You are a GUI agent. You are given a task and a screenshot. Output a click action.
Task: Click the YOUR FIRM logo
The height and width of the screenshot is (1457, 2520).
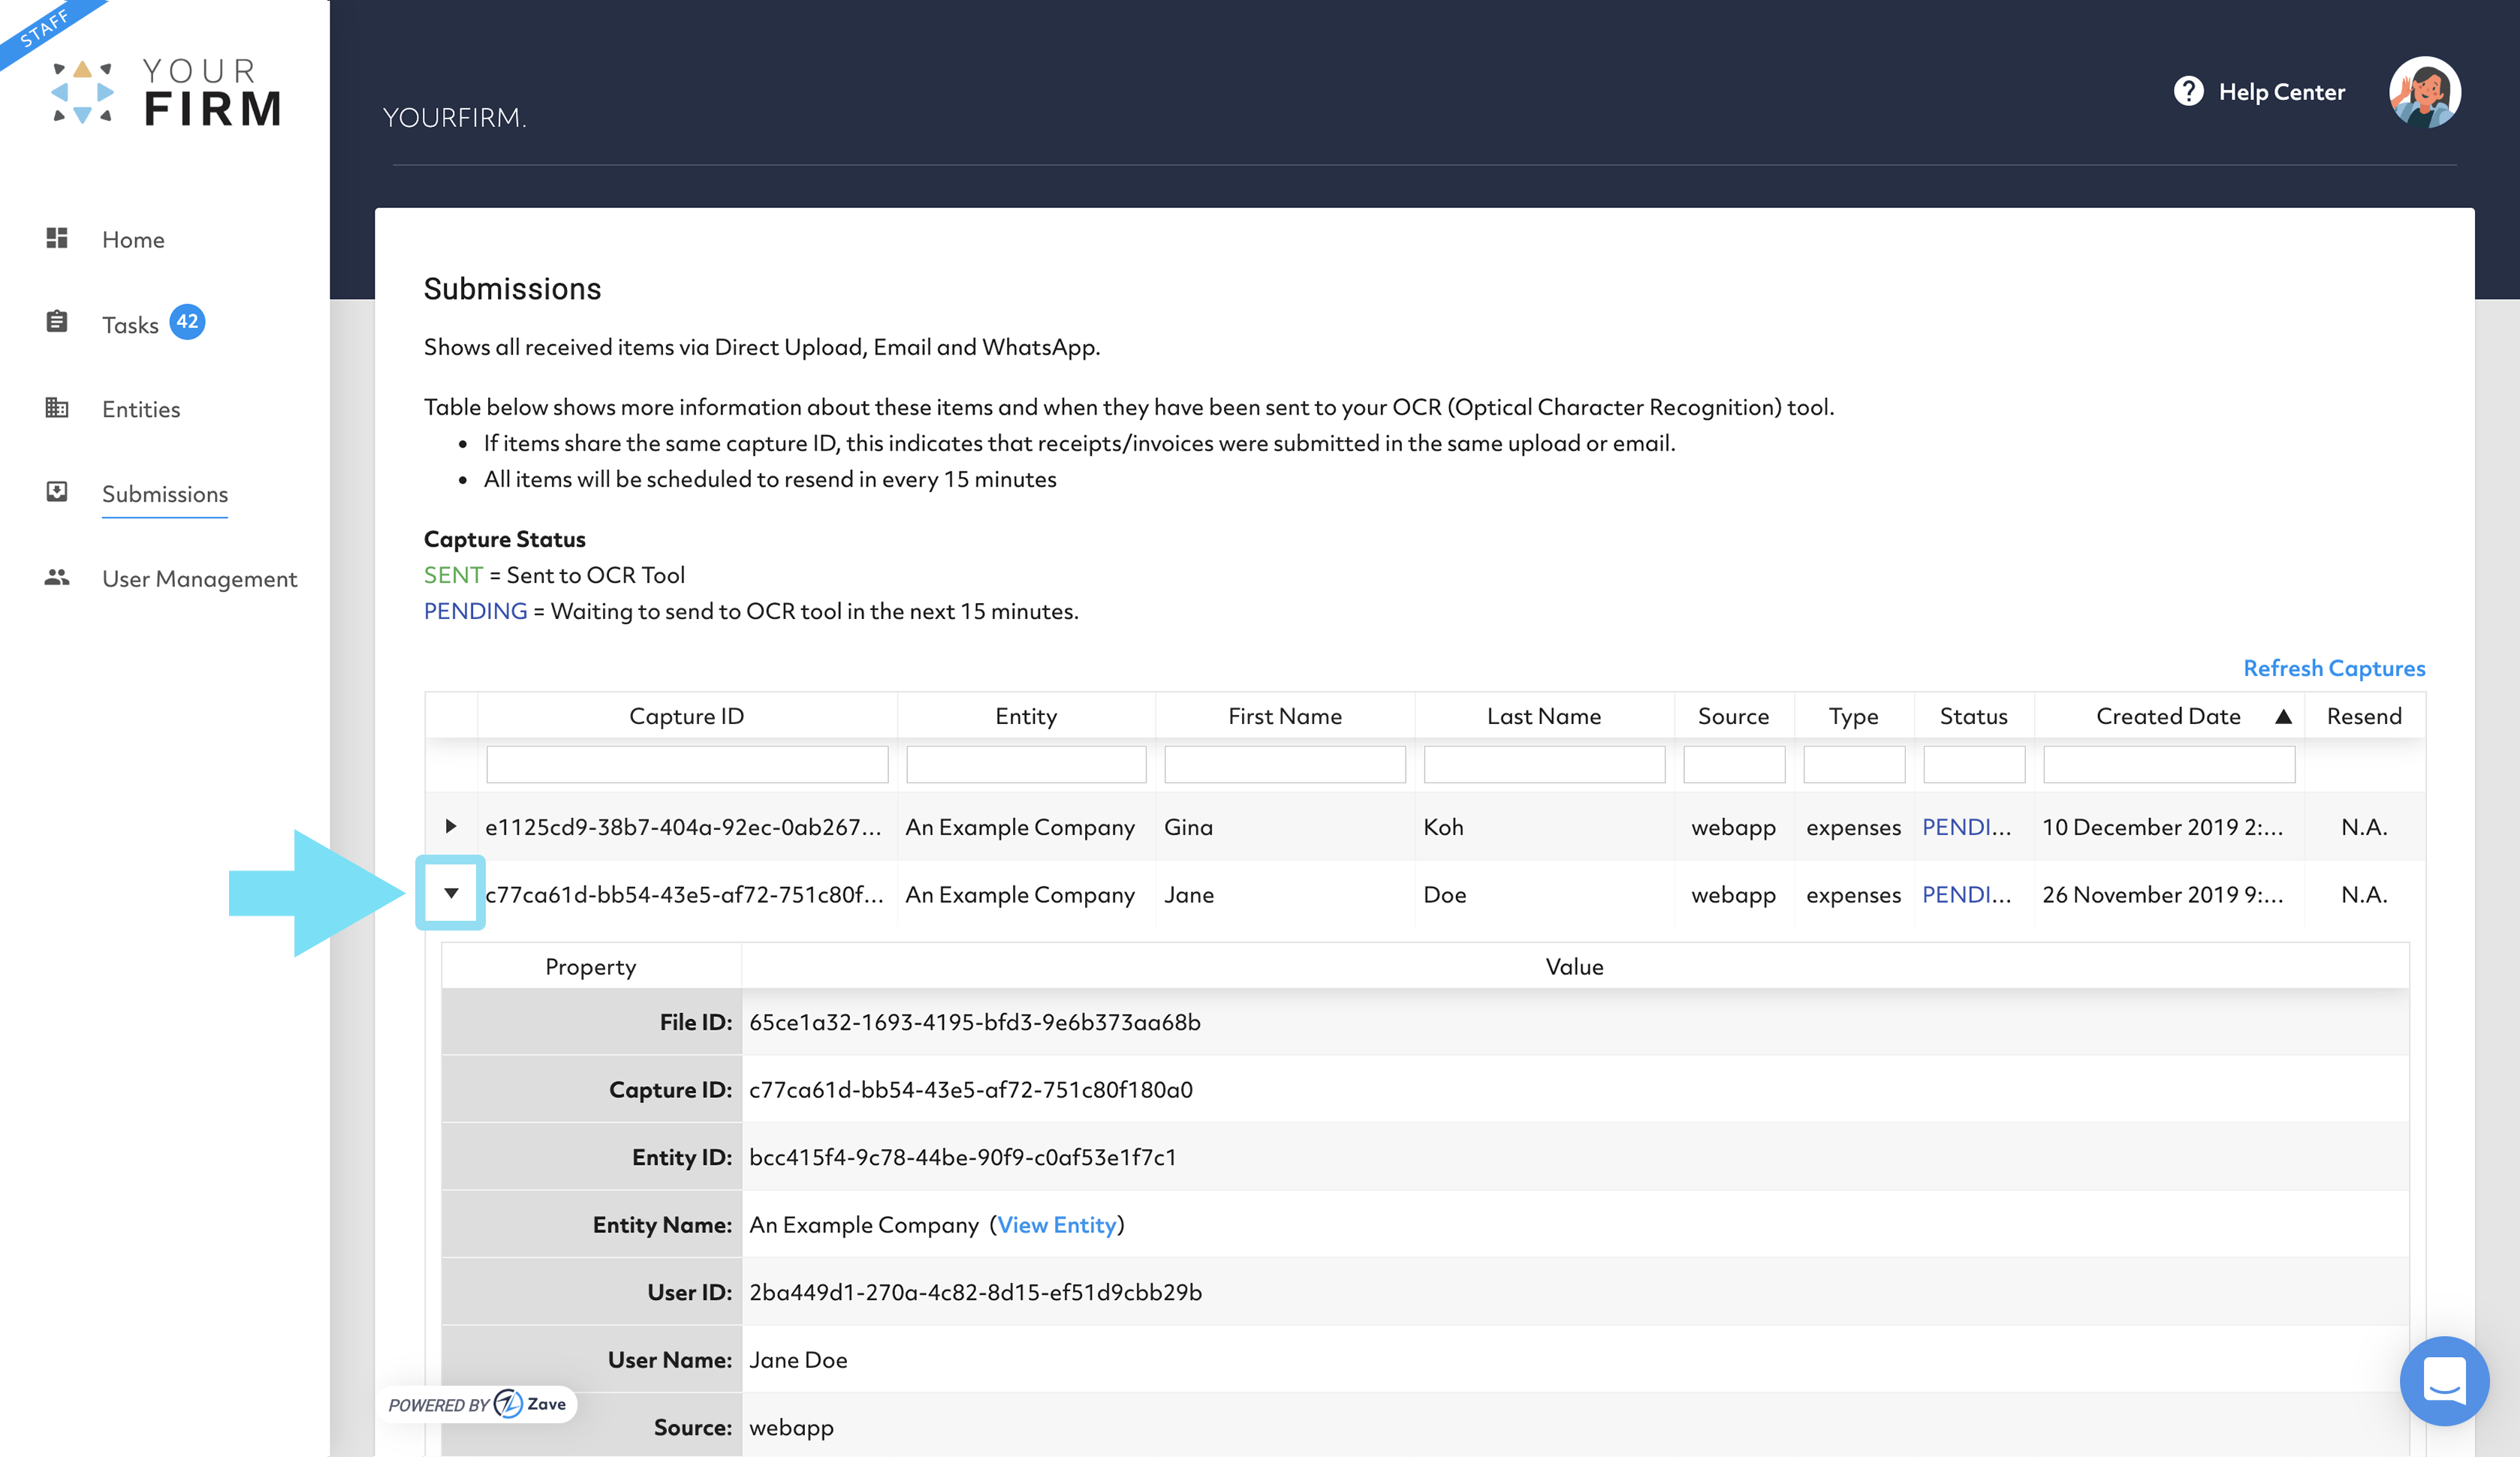pos(166,92)
